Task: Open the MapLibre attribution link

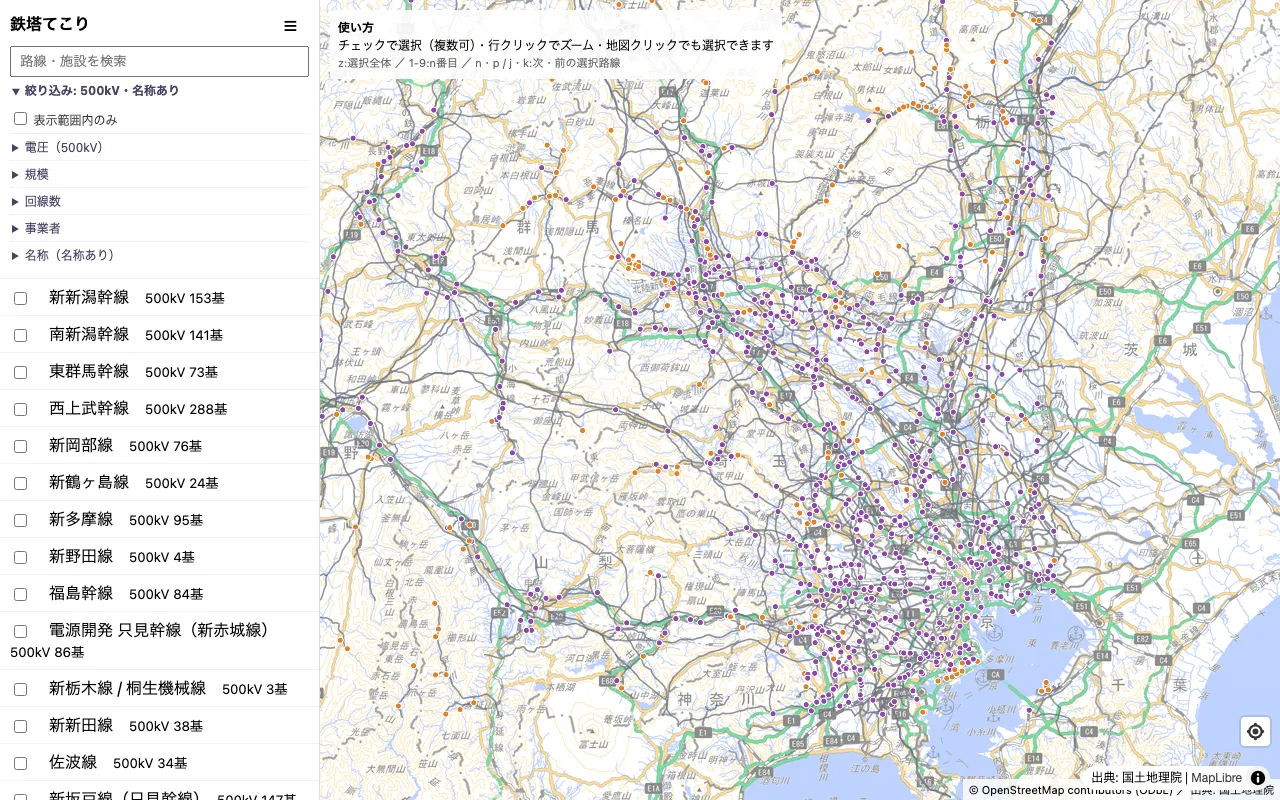Action: click(x=1216, y=777)
